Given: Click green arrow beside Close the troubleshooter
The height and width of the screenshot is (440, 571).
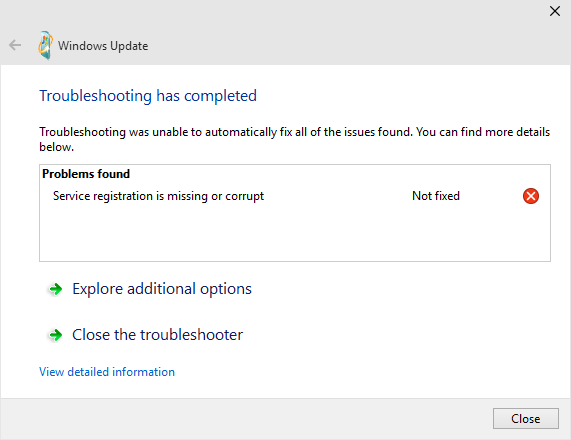Looking at the screenshot, I should coord(55,335).
